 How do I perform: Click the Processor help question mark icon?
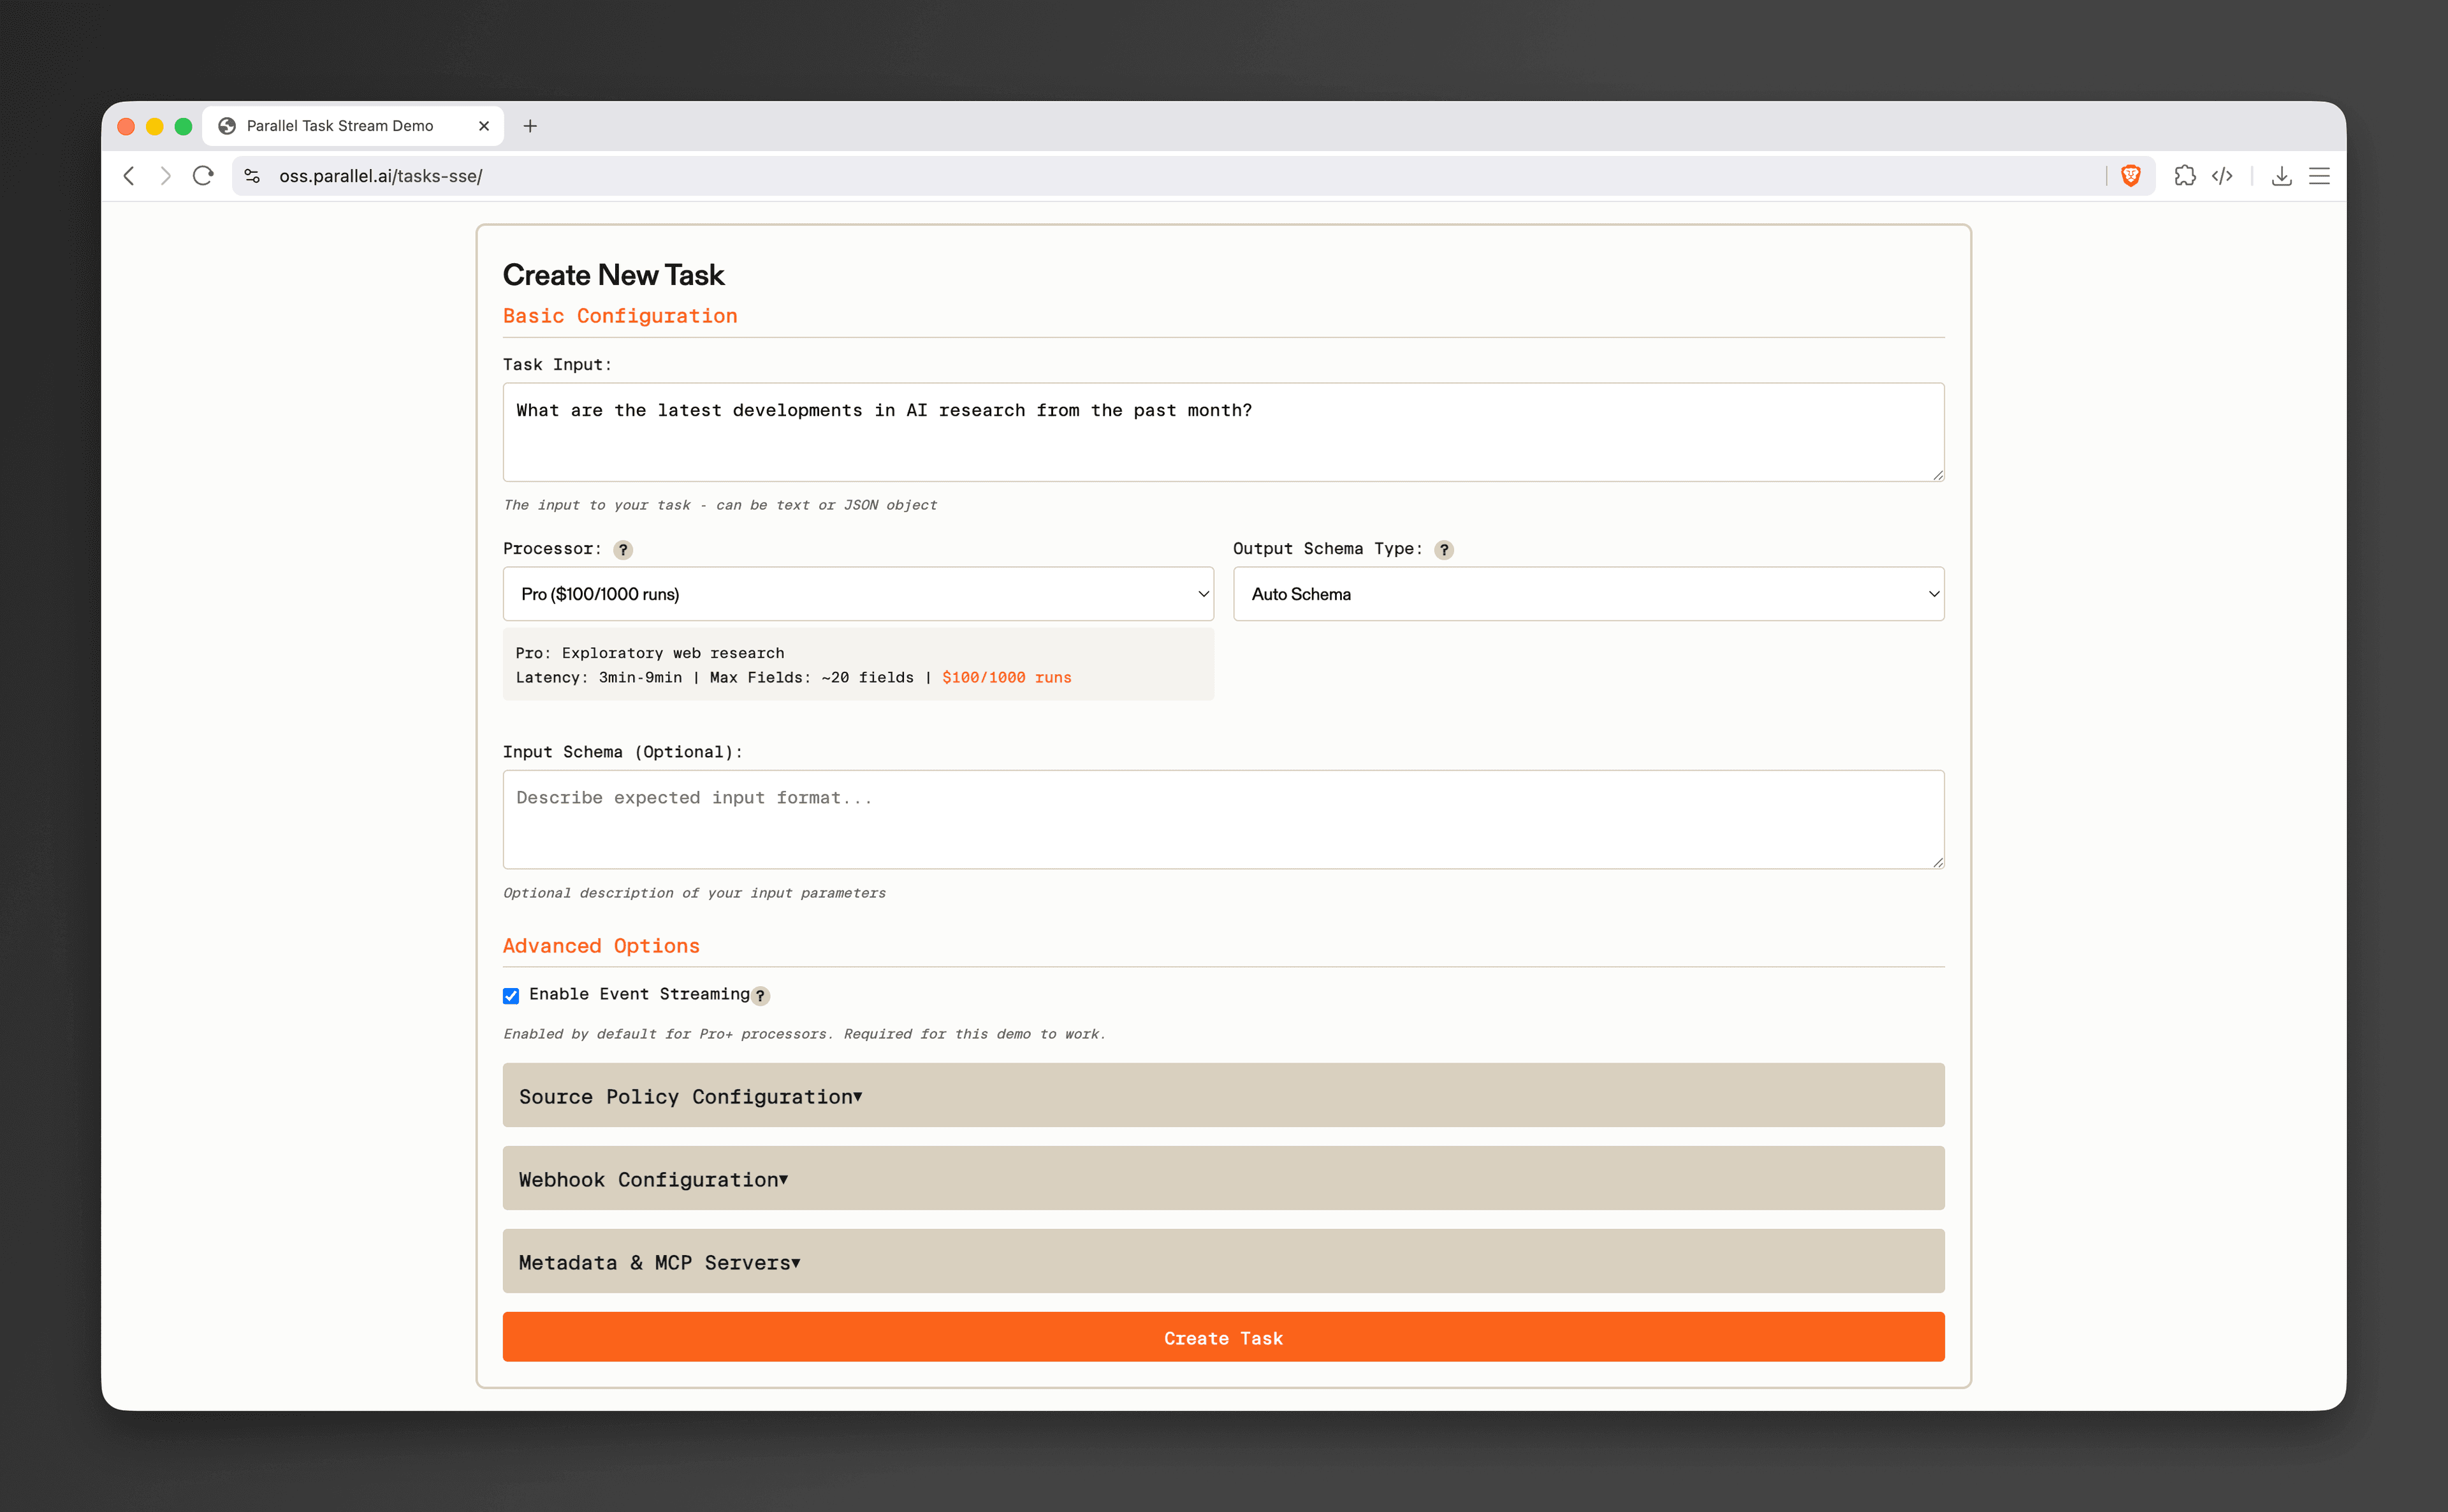(x=624, y=549)
